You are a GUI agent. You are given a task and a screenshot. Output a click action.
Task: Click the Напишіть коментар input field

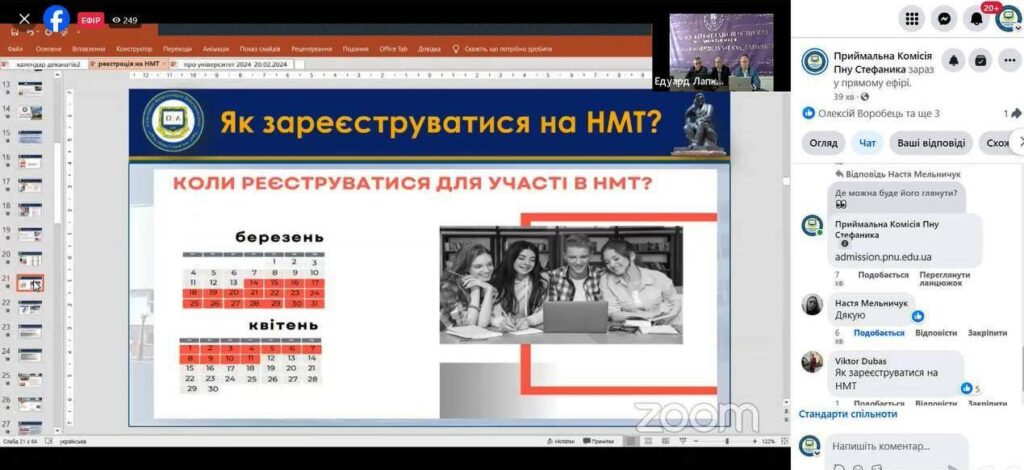(894, 446)
